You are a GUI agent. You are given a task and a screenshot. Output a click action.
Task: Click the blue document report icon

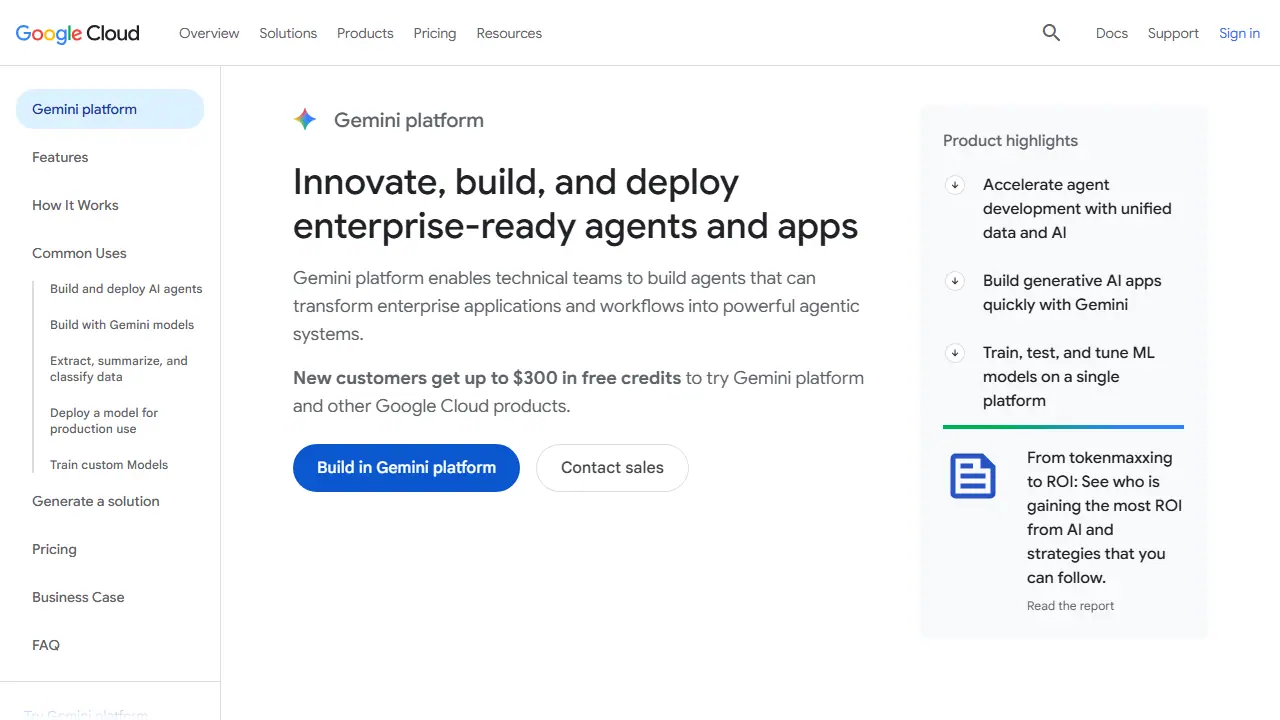tap(973, 476)
